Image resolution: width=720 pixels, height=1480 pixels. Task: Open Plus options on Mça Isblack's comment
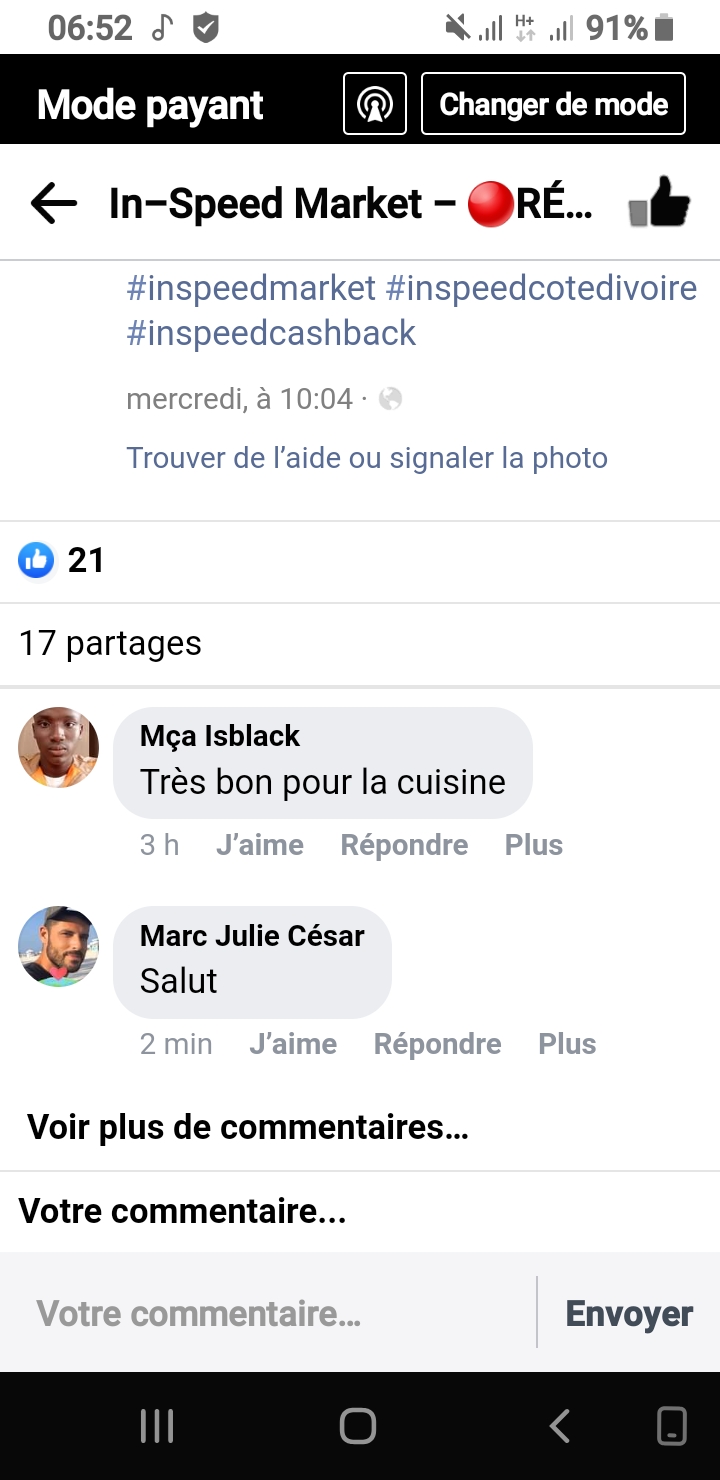534,845
